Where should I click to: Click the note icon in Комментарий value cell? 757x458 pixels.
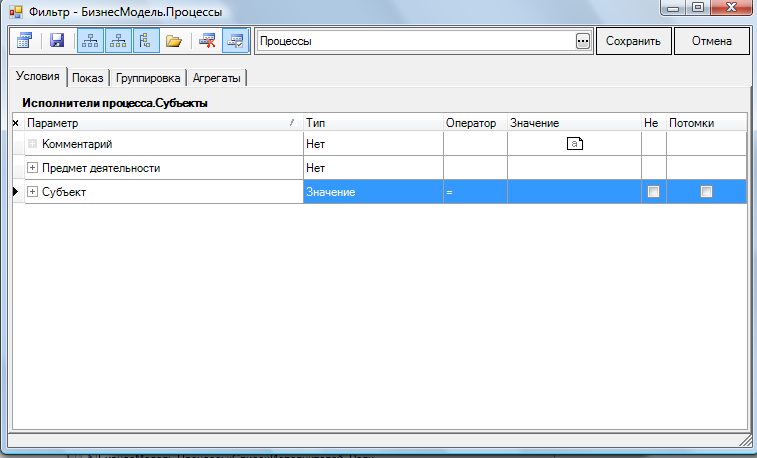[574, 145]
